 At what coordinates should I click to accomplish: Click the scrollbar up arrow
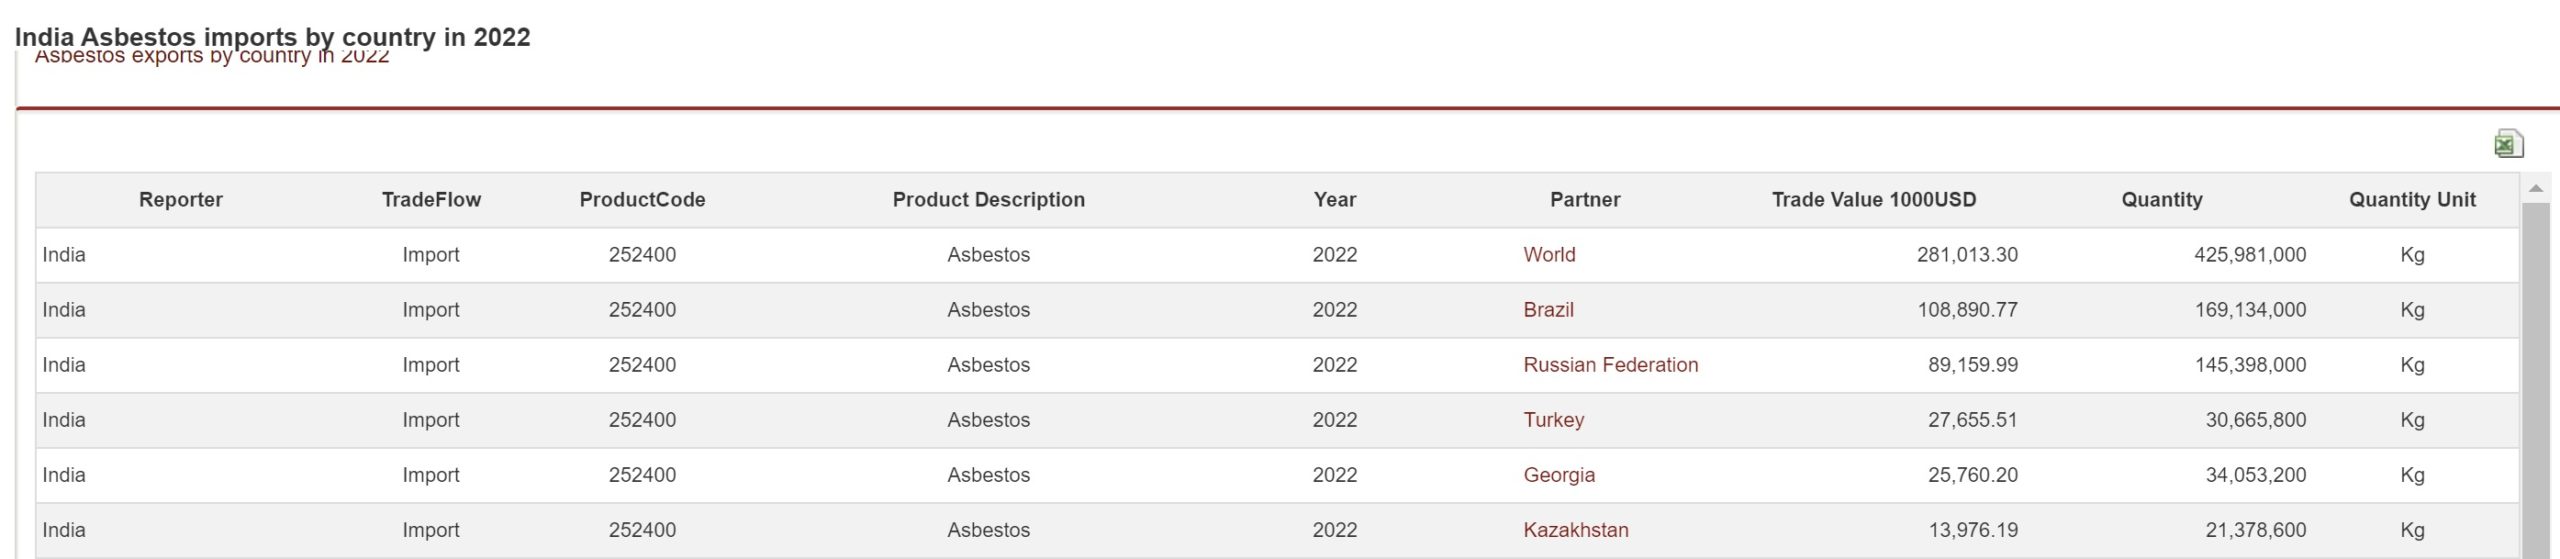[2536, 188]
